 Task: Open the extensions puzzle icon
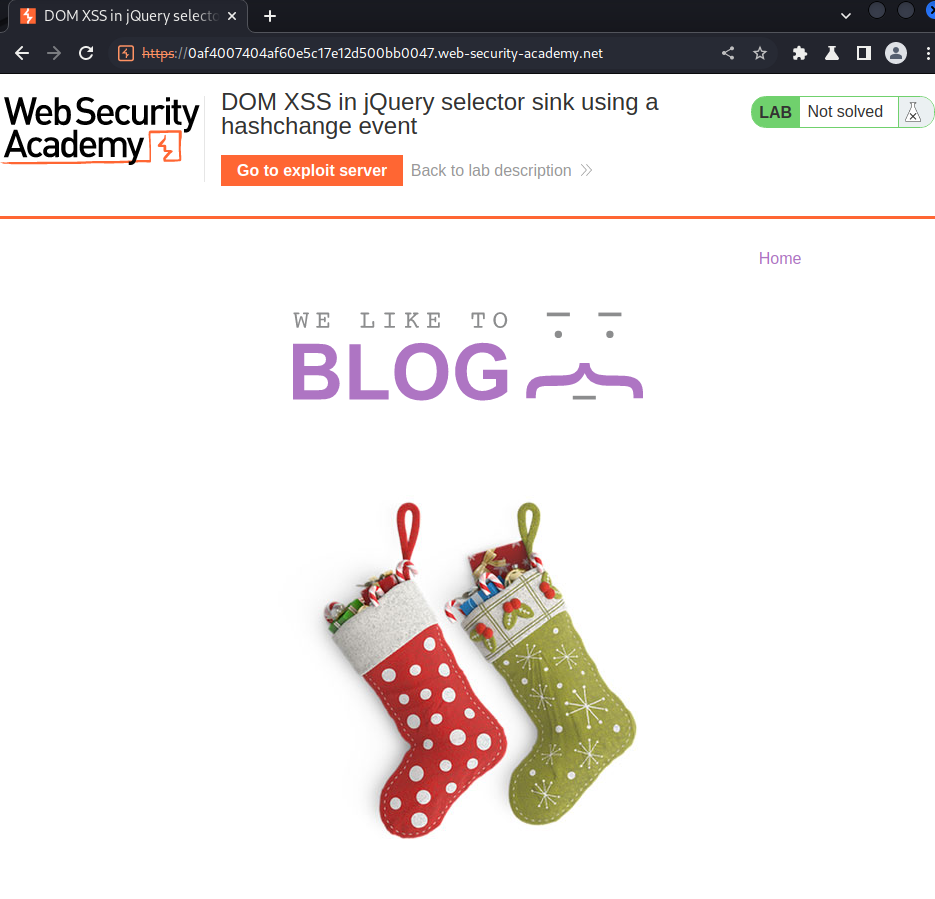(800, 54)
